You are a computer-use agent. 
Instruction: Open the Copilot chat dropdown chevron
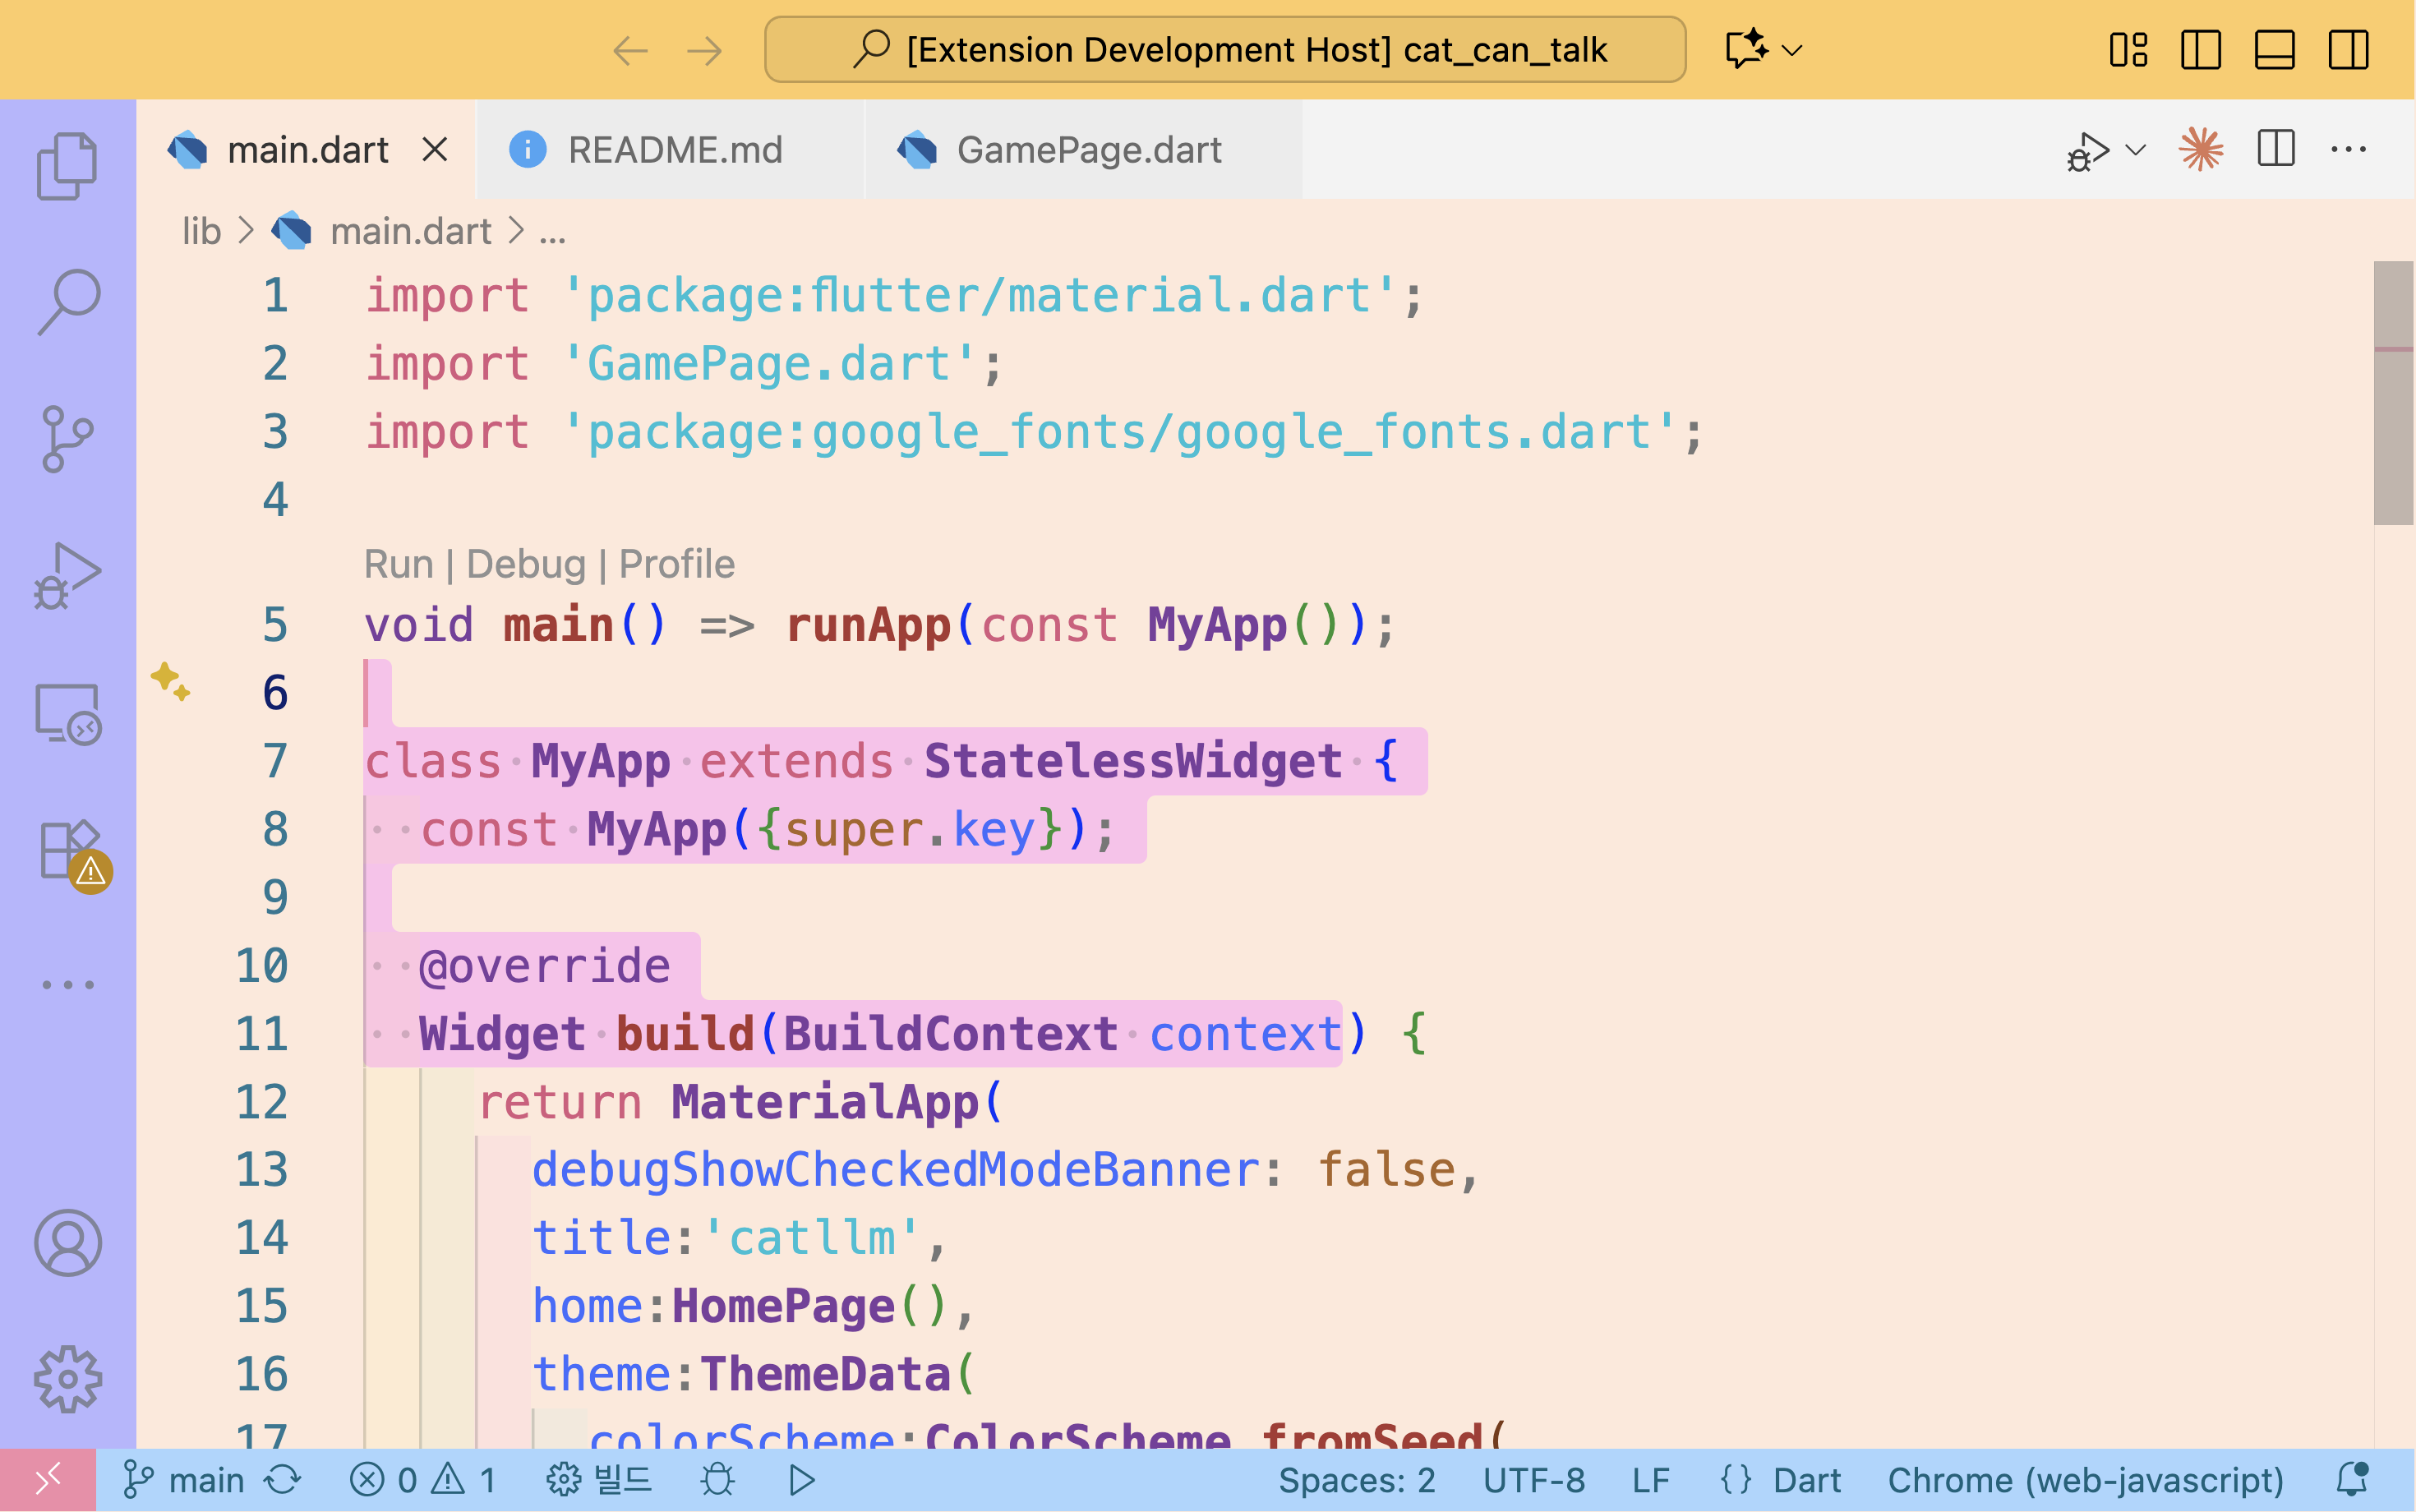[1792, 49]
